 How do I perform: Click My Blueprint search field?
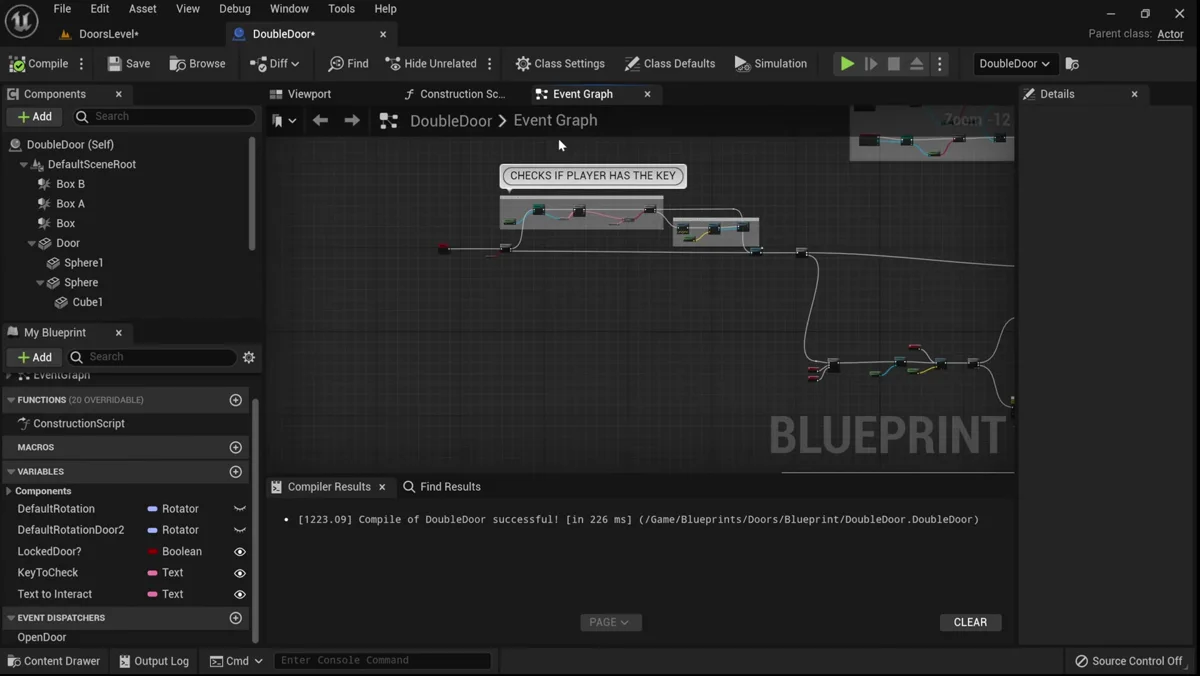pos(151,357)
